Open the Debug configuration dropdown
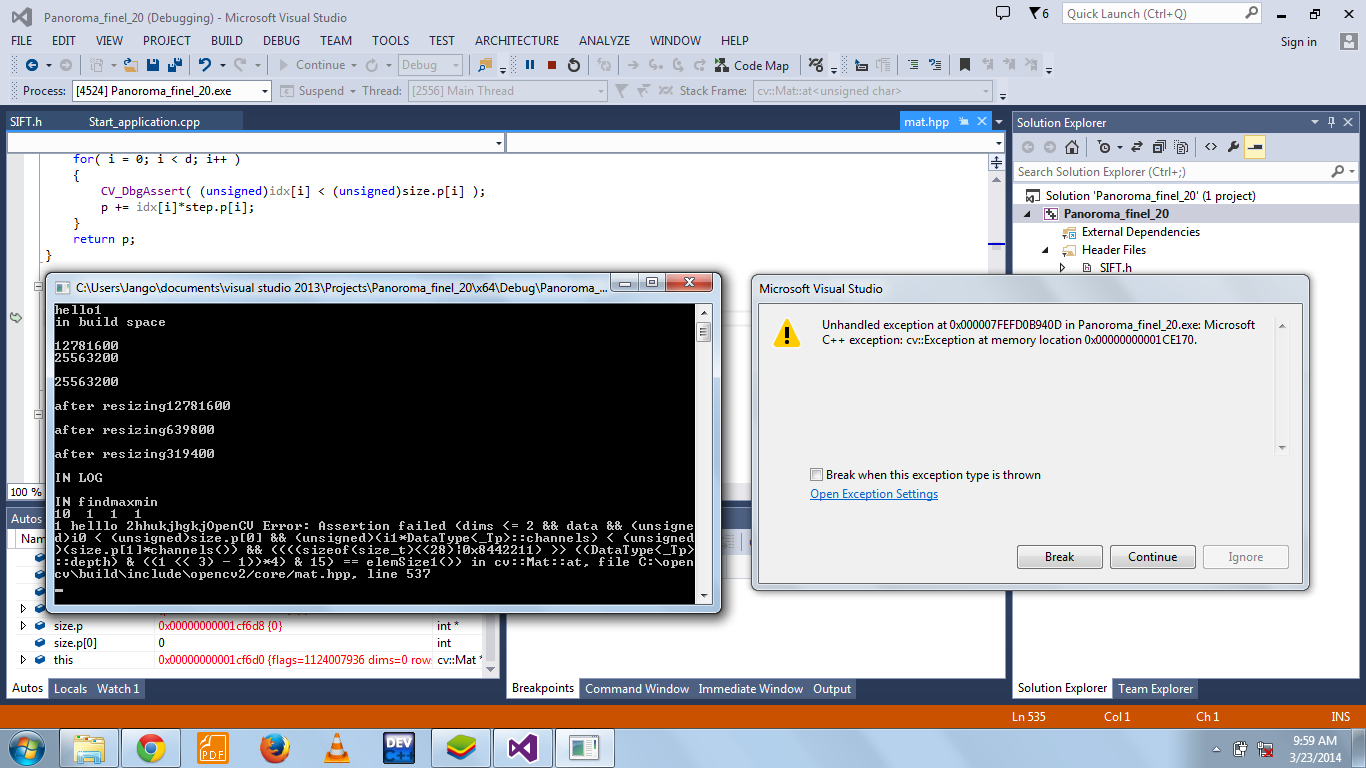Image resolution: width=1366 pixels, height=768 pixels. tap(456, 65)
